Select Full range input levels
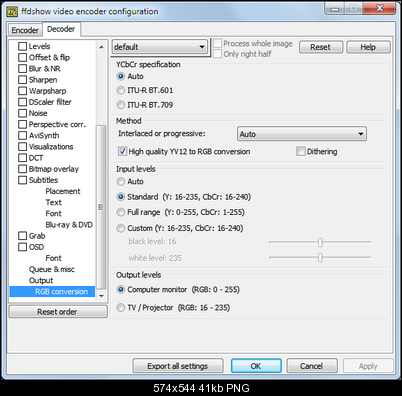This screenshot has width=402, height=396. (x=121, y=212)
